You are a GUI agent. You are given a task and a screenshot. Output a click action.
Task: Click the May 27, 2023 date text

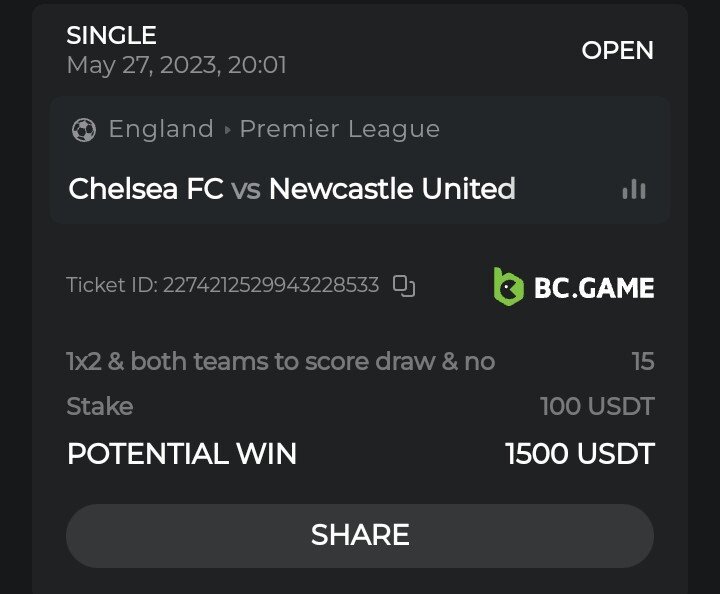click(x=176, y=66)
